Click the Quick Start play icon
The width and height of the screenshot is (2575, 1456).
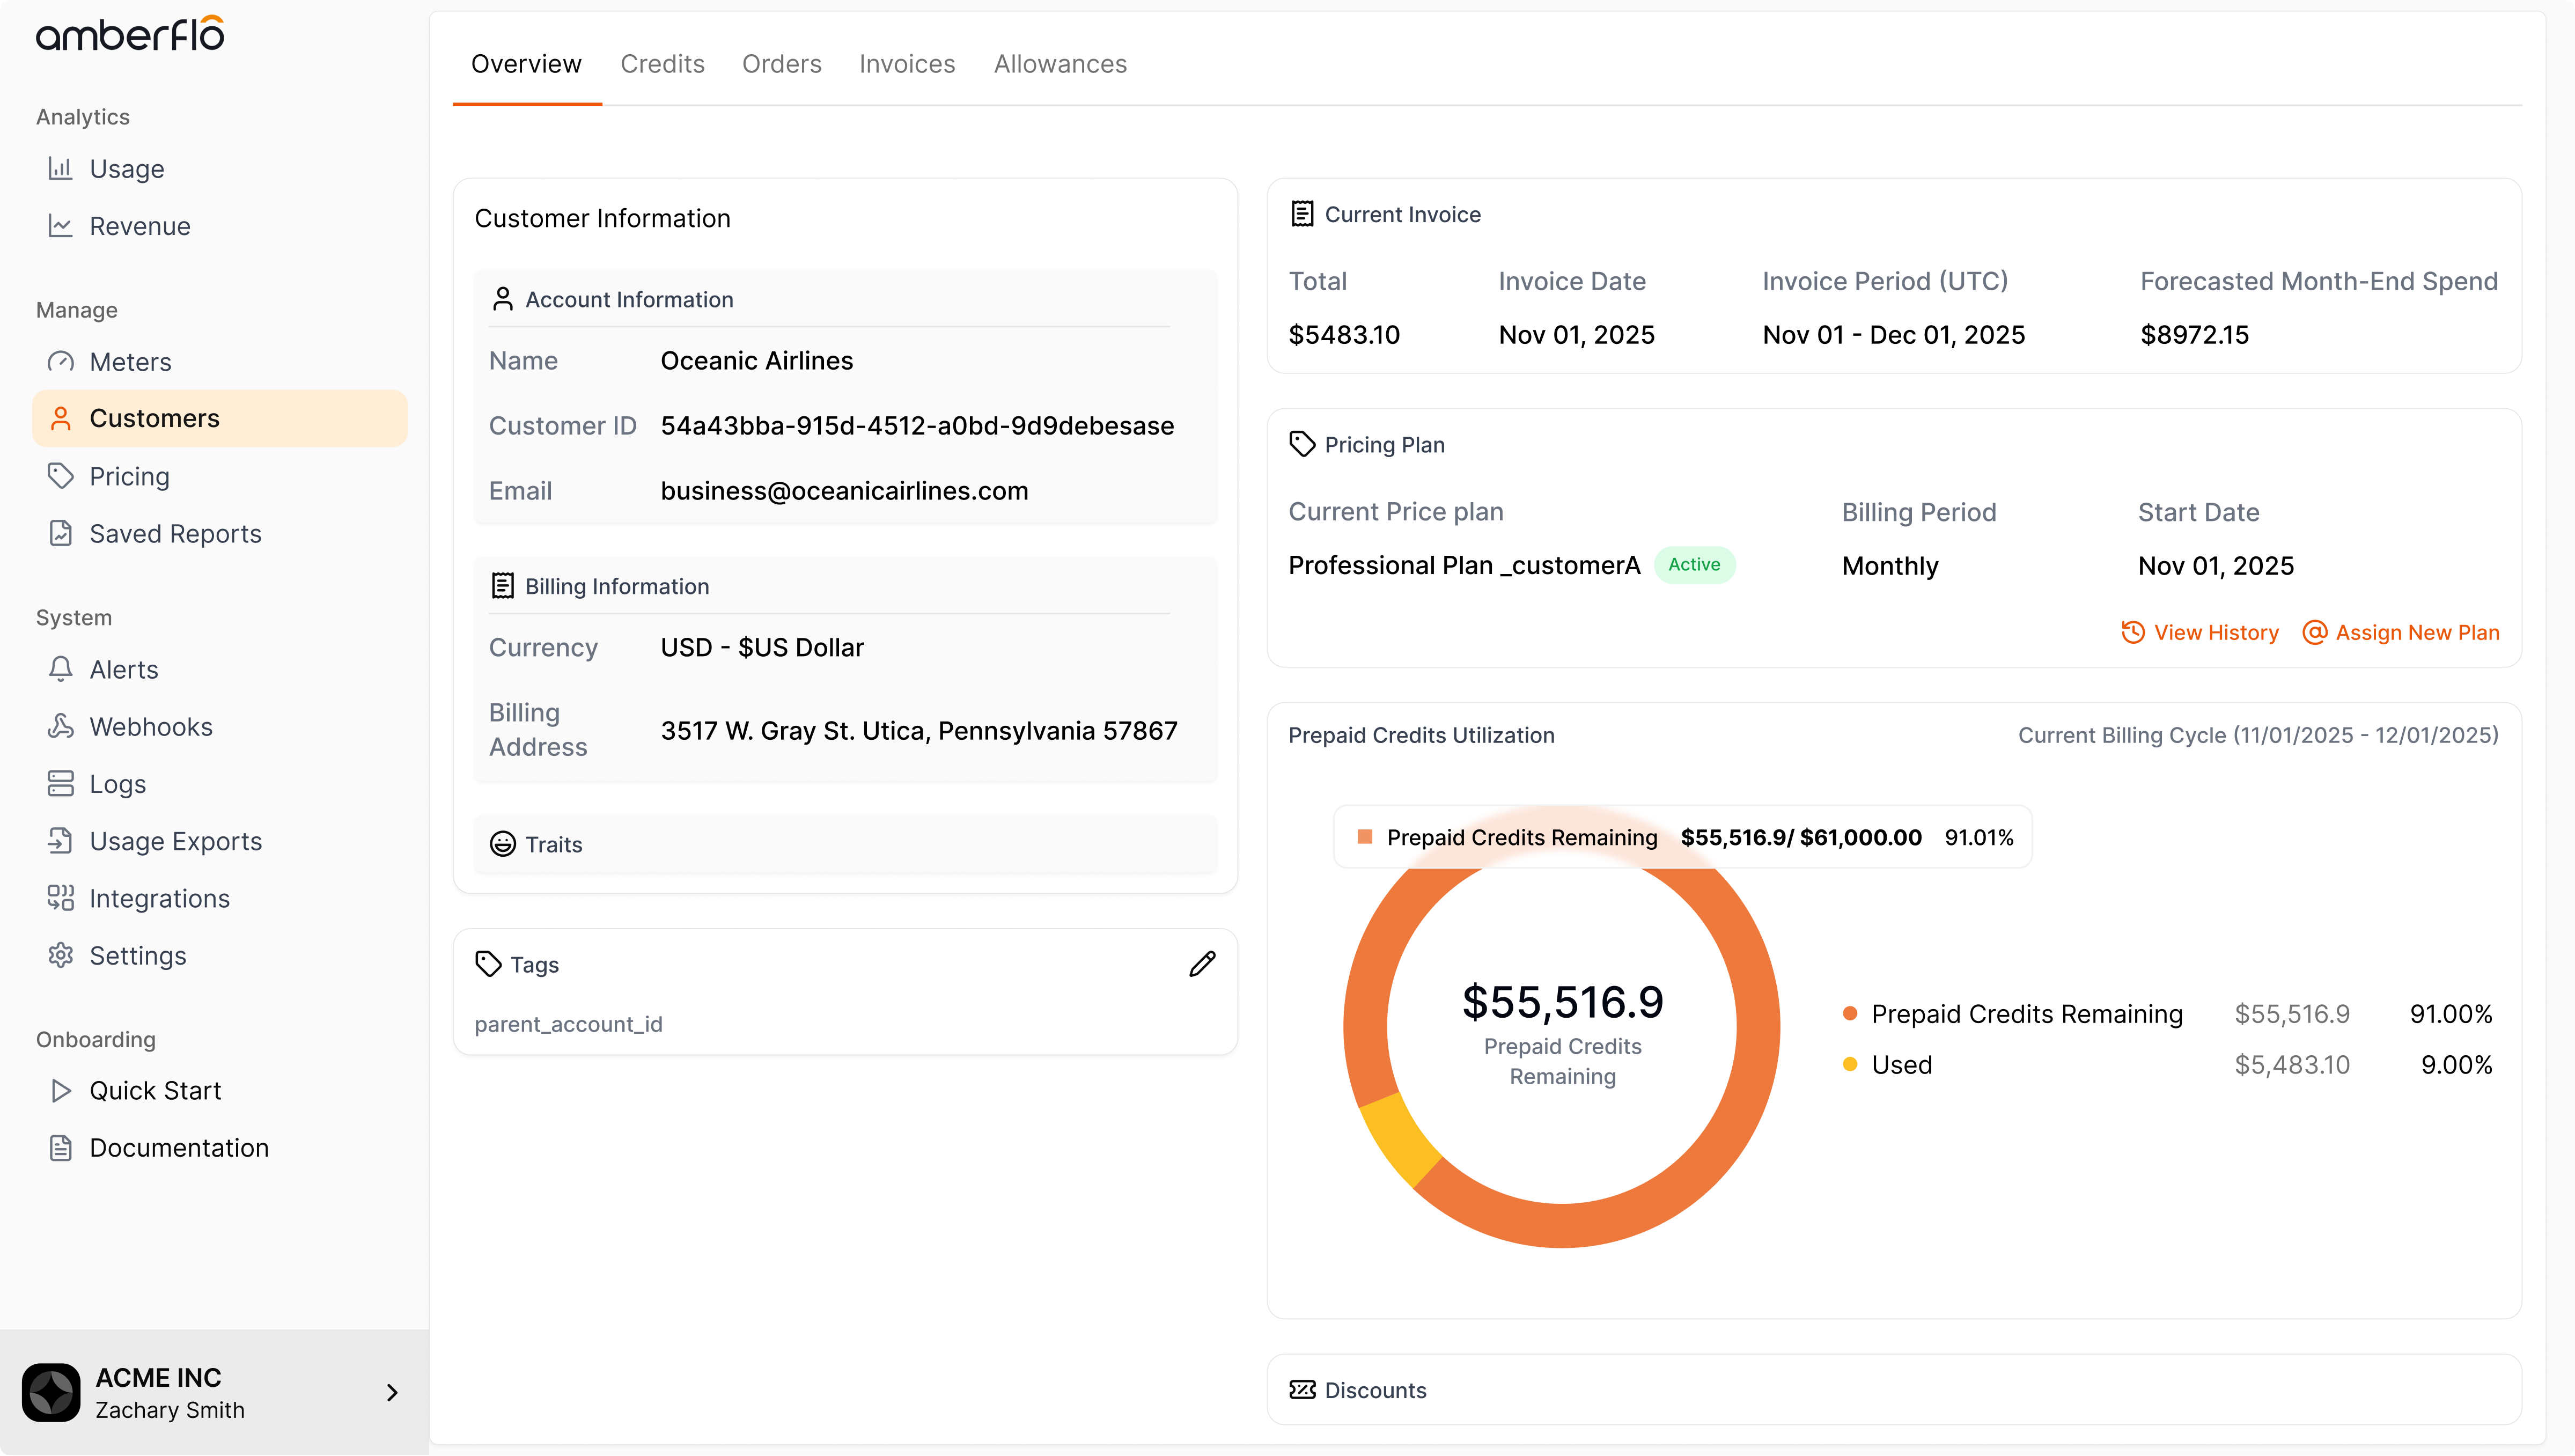(x=61, y=1090)
